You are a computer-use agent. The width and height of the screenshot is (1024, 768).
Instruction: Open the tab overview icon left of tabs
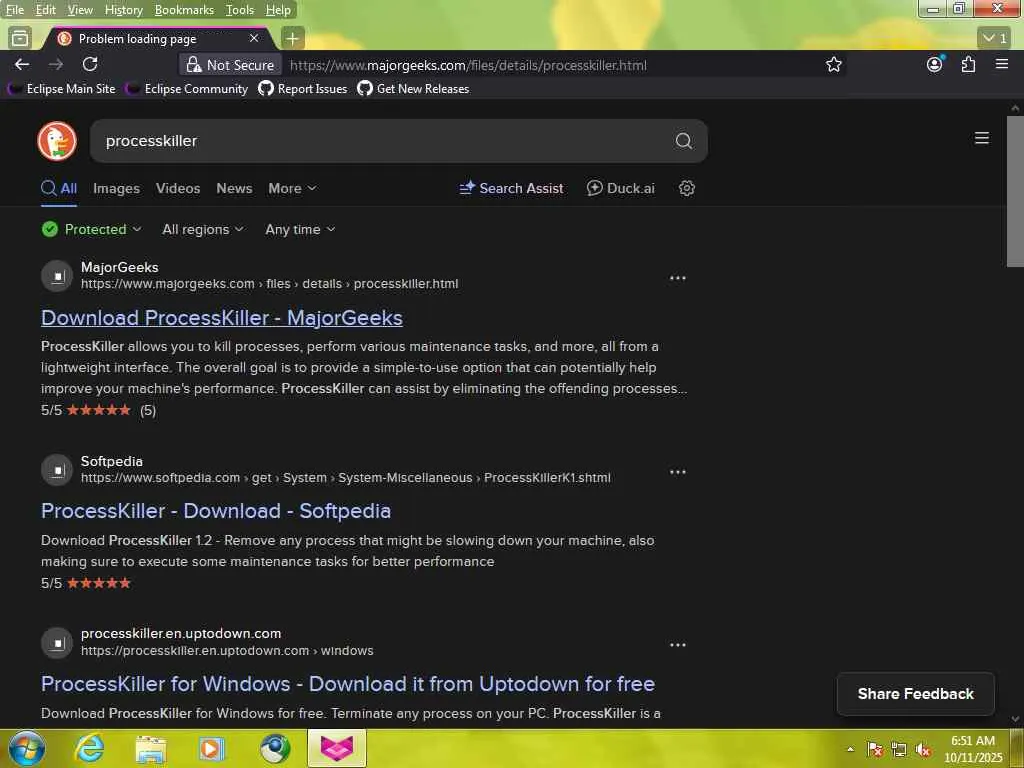click(x=20, y=39)
